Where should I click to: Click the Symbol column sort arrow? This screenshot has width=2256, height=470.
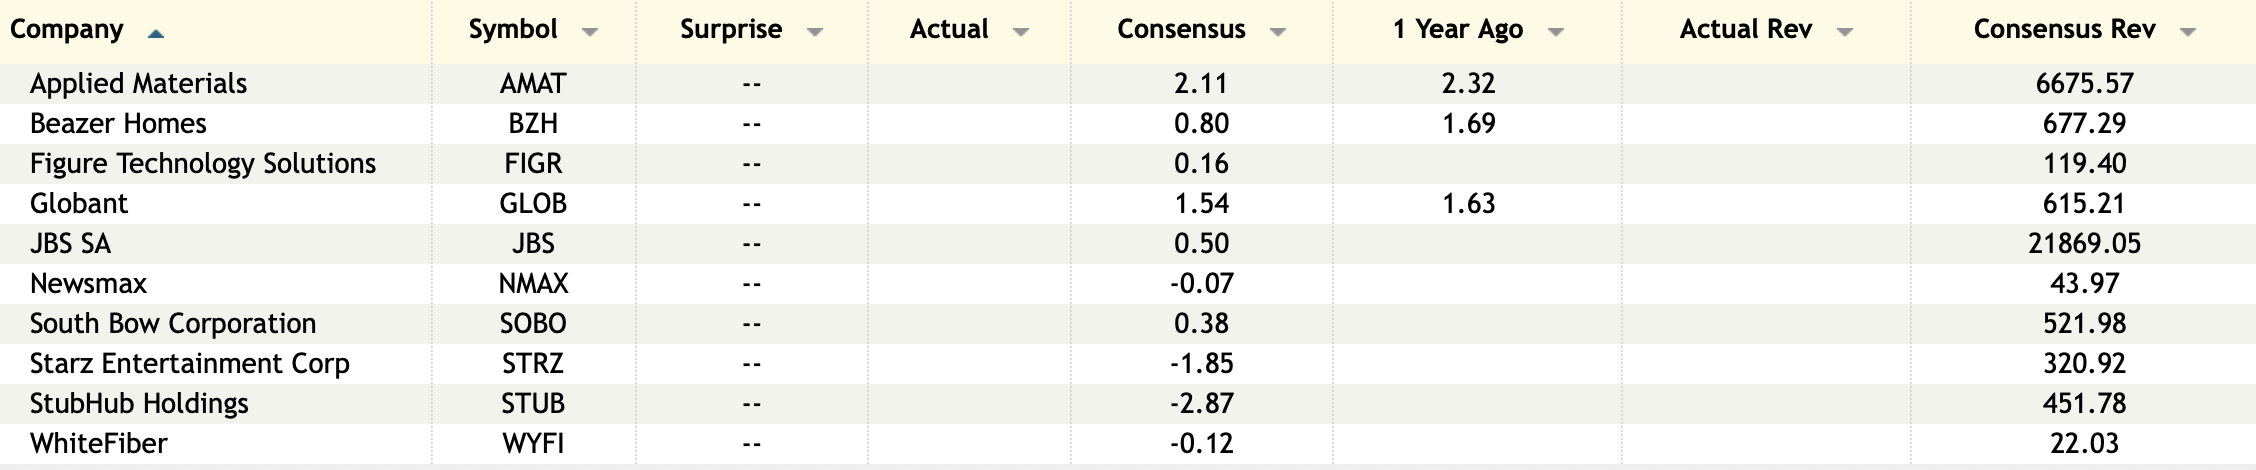pyautogui.click(x=590, y=33)
